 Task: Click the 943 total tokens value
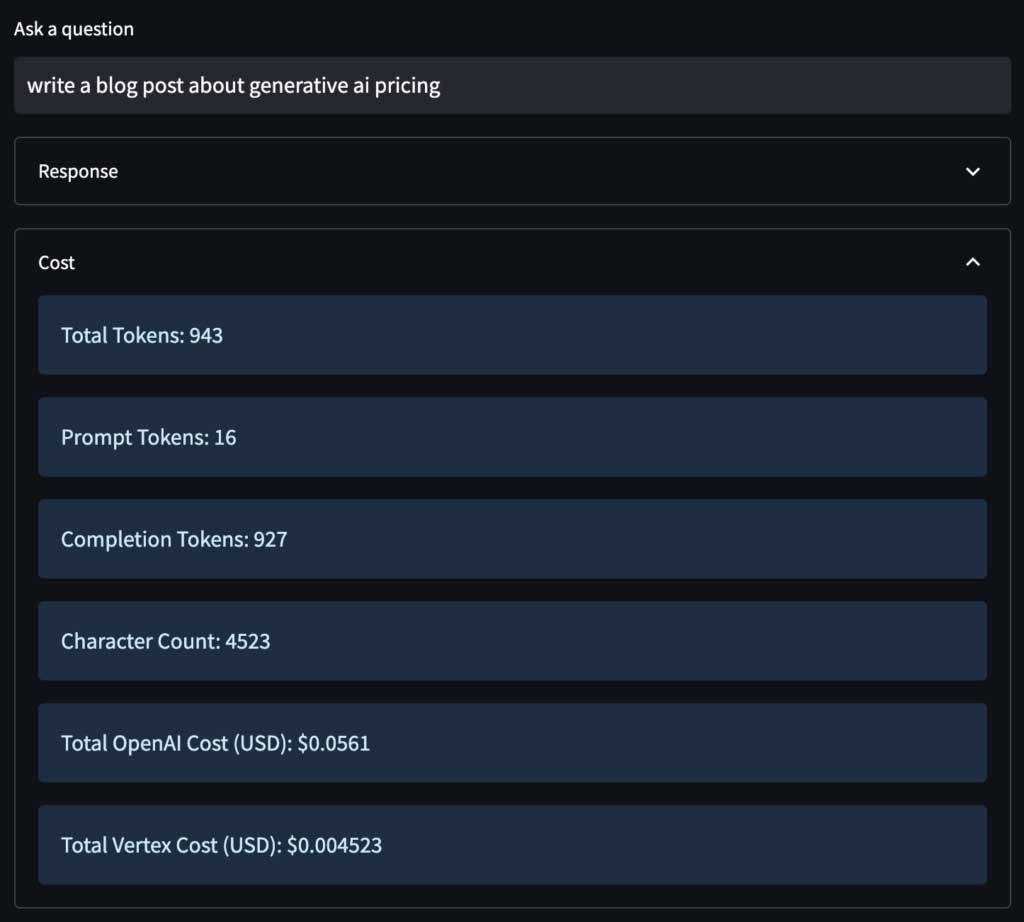(x=206, y=336)
